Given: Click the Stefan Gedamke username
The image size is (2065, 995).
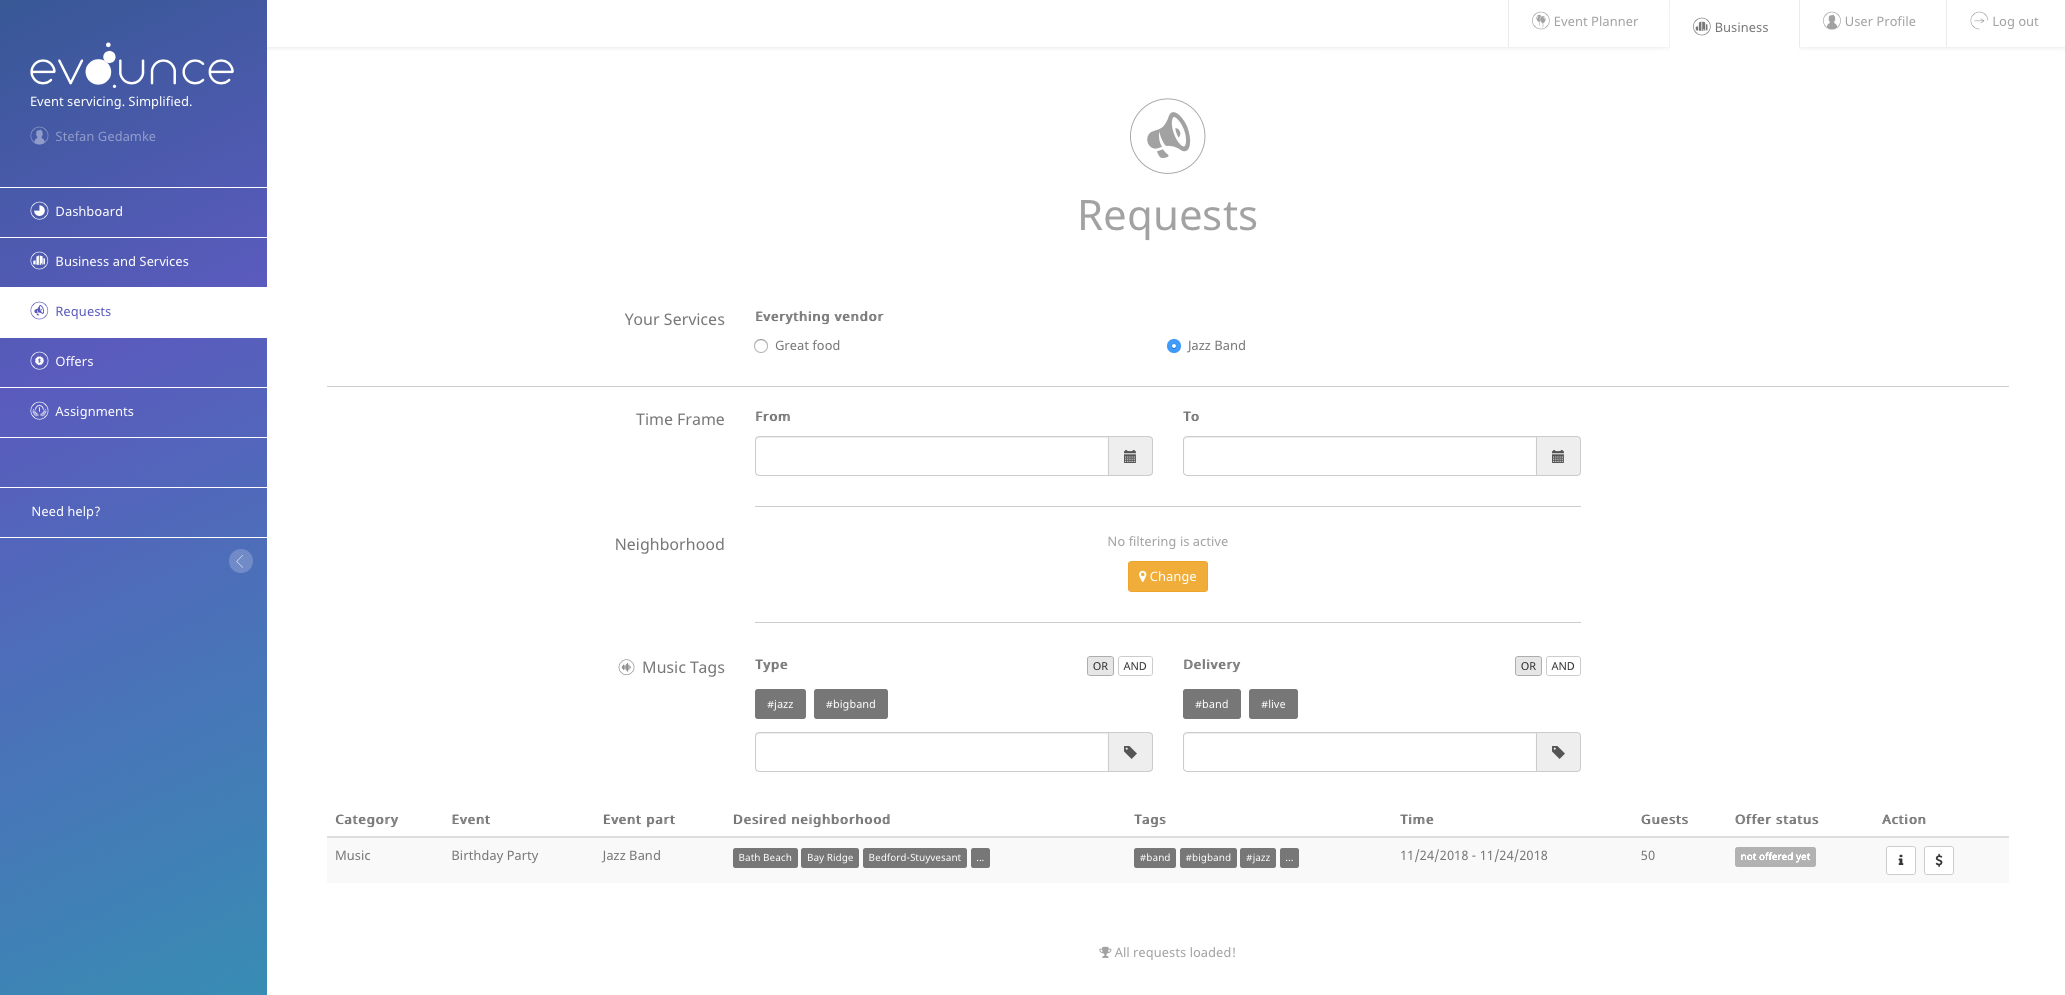Looking at the screenshot, I should coord(105,136).
